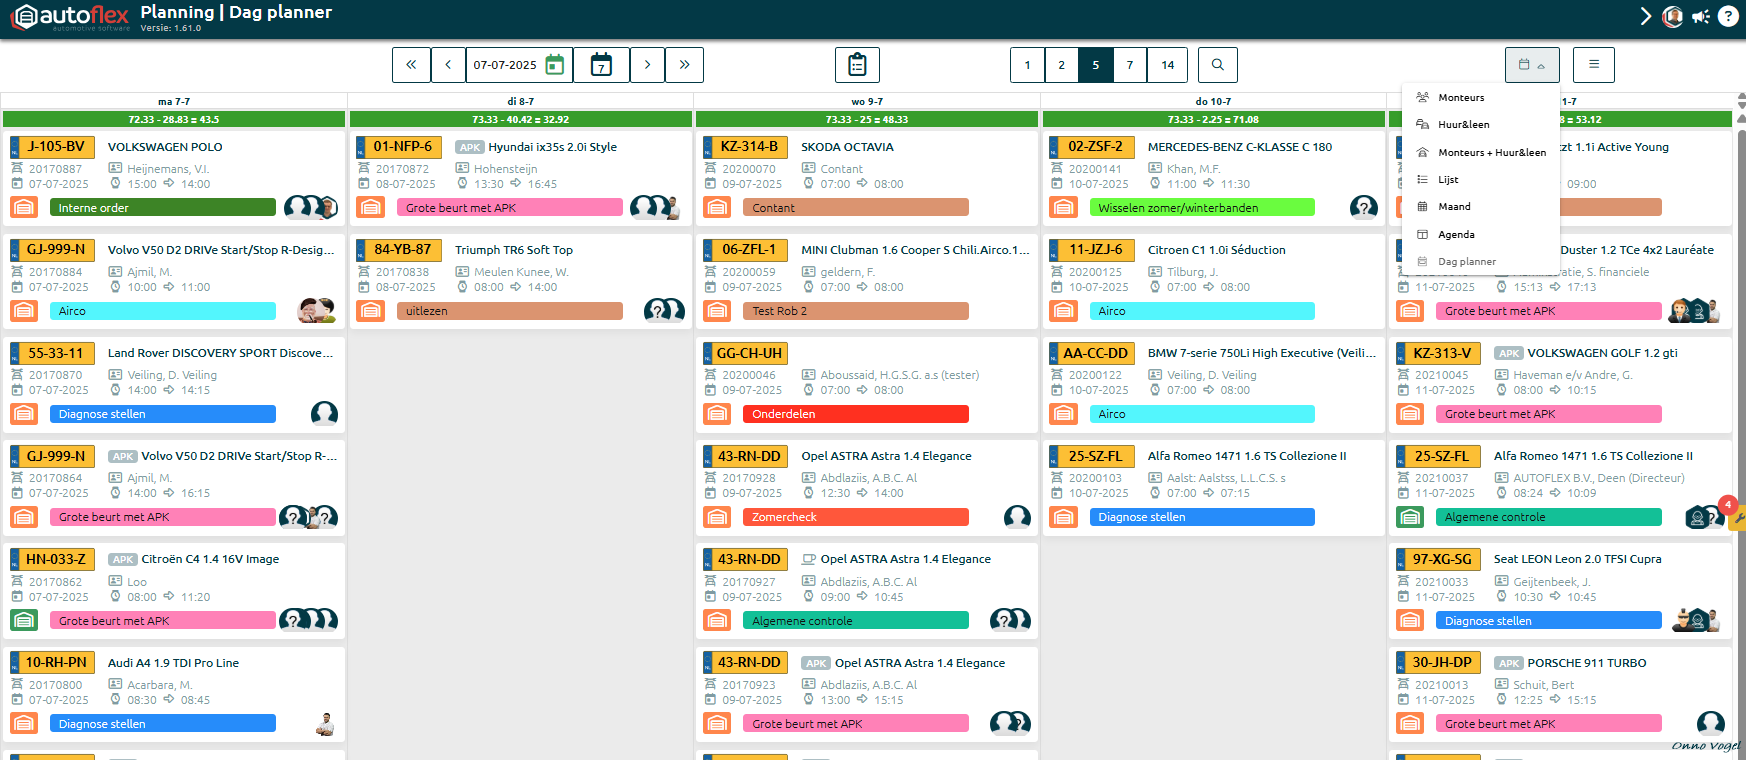The width and height of the screenshot is (1746, 760).
Task: Select Dag planner menu entry
Action: 1481,262
